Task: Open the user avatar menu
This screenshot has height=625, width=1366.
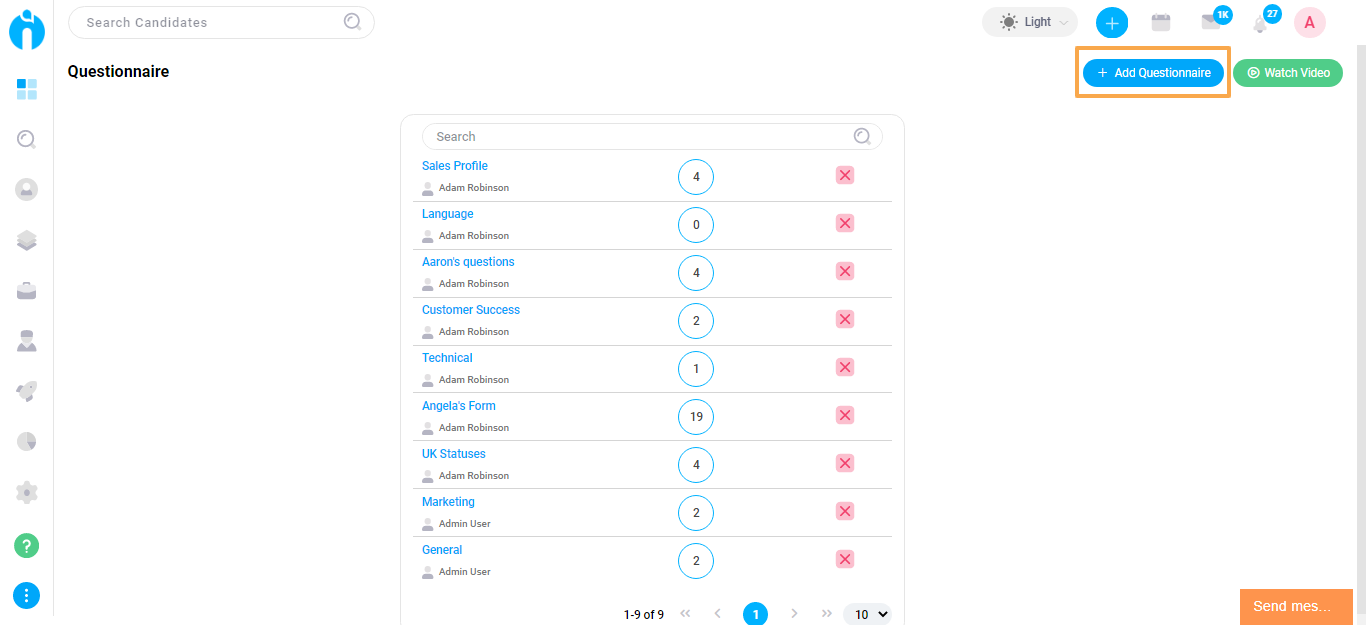Action: (x=1310, y=22)
